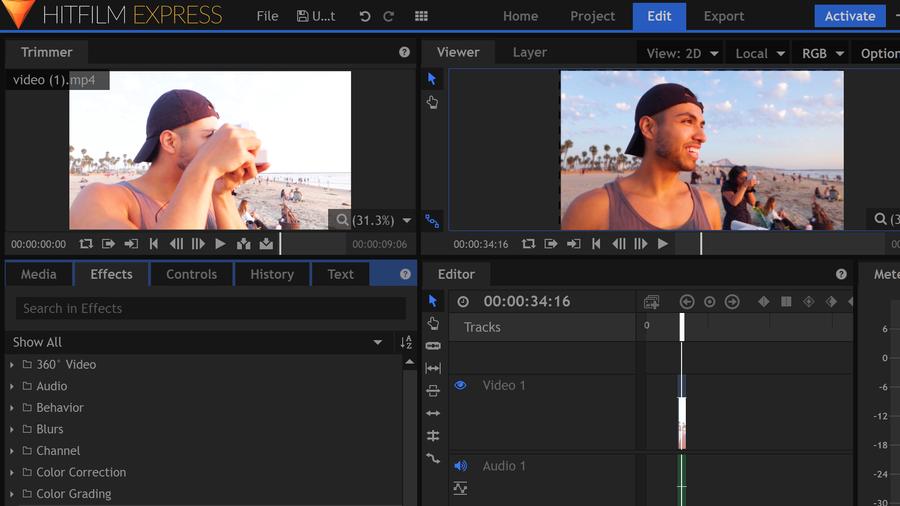Select the Editor hand tool

[433, 323]
